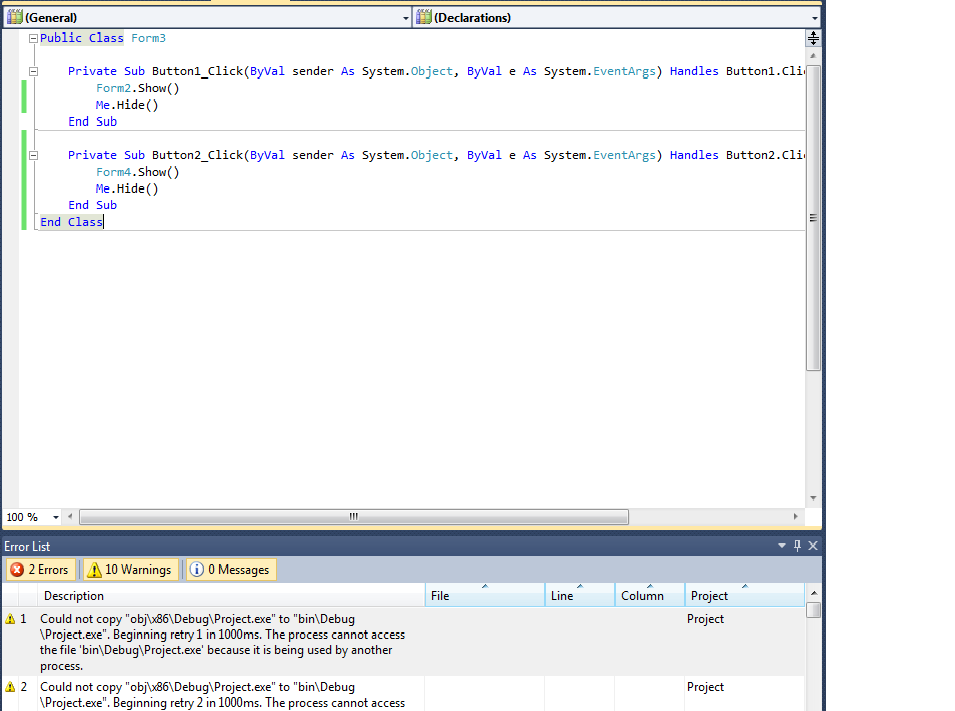Sort error list by Column header
955x711 pixels.
pyautogui.click(x=650, y=596)
